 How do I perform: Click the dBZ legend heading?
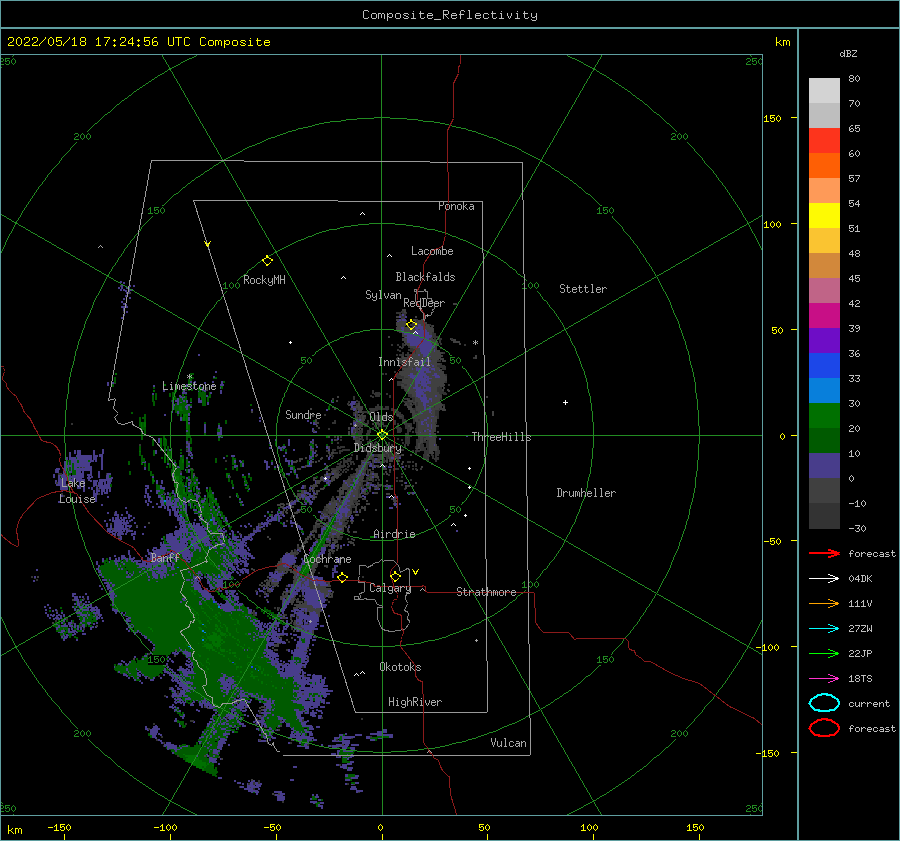(x=848, y=53)
